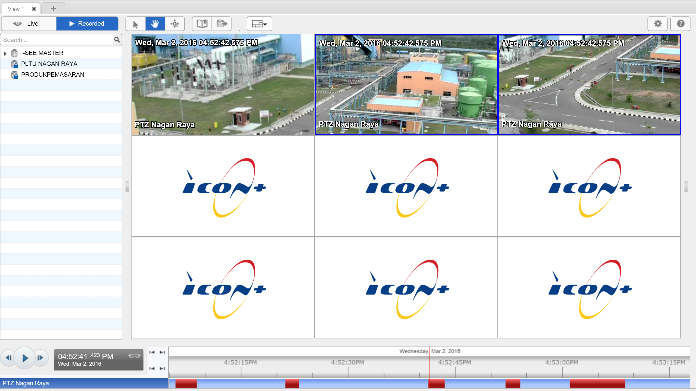Click the widest red motion event segment
The width and height of the screenshot is (696, 391).
(597, 384)
